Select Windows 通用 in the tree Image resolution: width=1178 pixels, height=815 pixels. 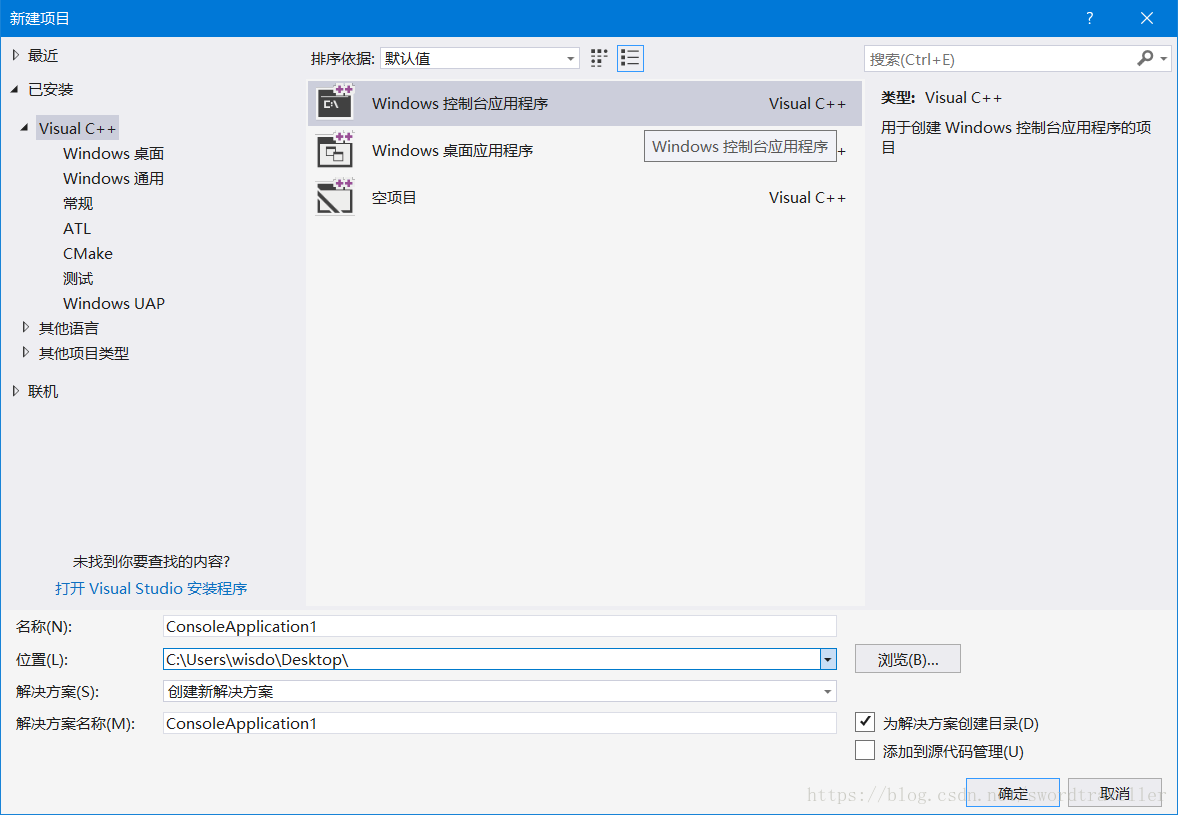pos(113,178)
